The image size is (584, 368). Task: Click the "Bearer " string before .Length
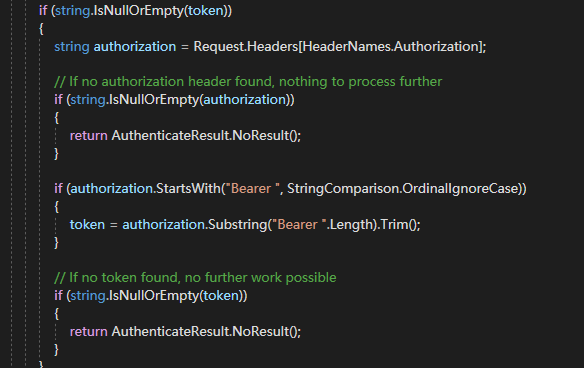pyautogui.click(x=299, y=225)
